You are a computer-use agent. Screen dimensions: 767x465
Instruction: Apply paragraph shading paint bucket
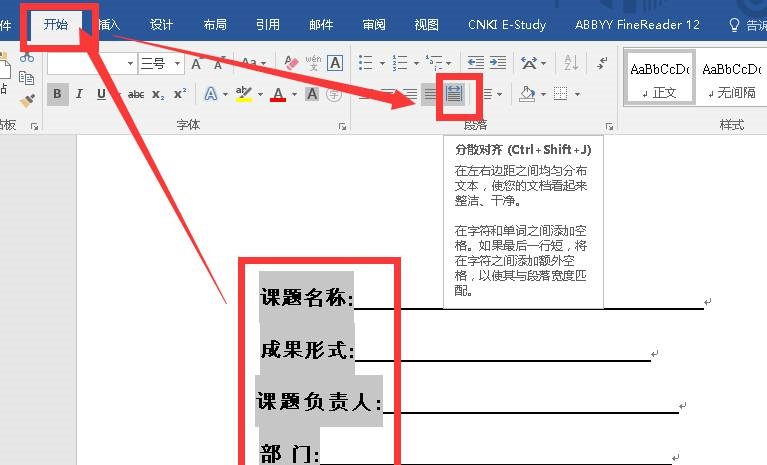(527, 93)
